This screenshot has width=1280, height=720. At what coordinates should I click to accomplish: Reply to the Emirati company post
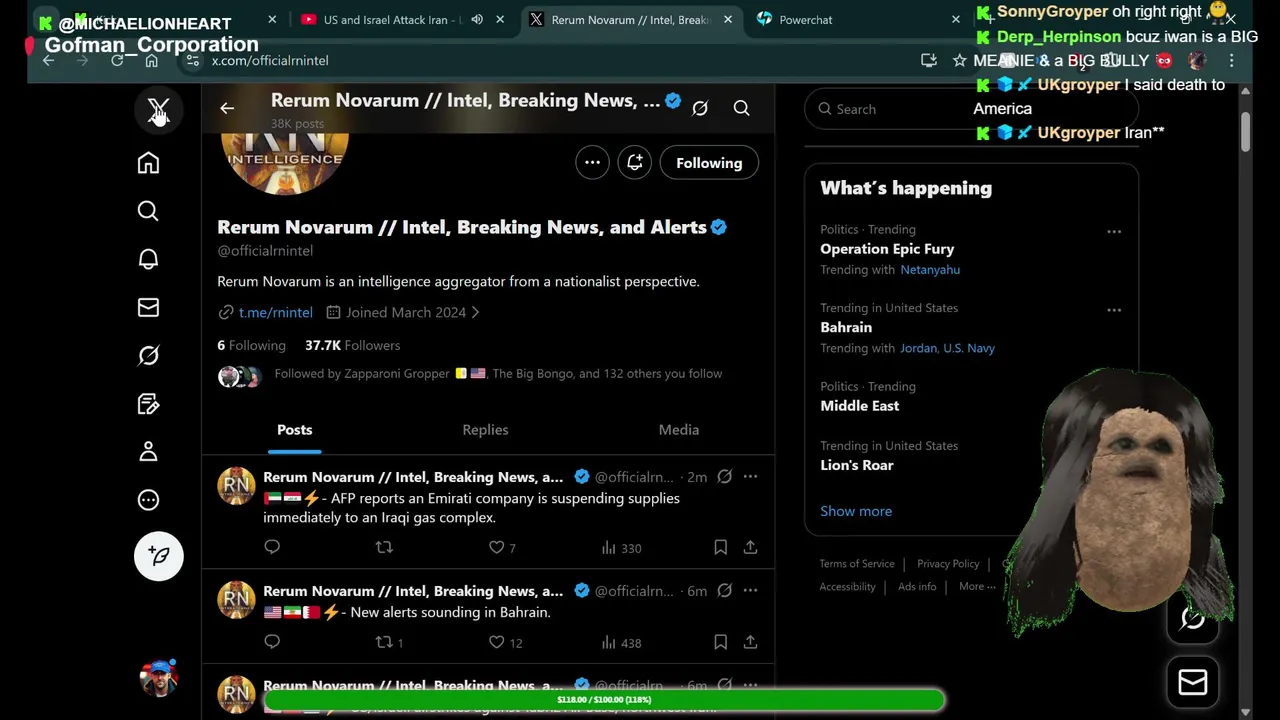(272, 547)
